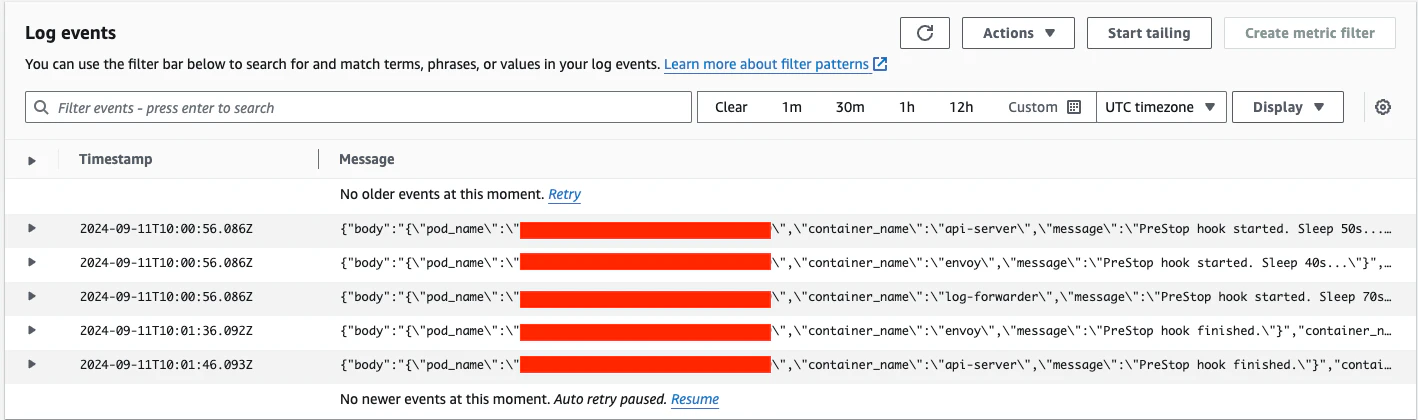
Task: Clear the time range filter
Action: pyautogui.click(x=731, y=107)
